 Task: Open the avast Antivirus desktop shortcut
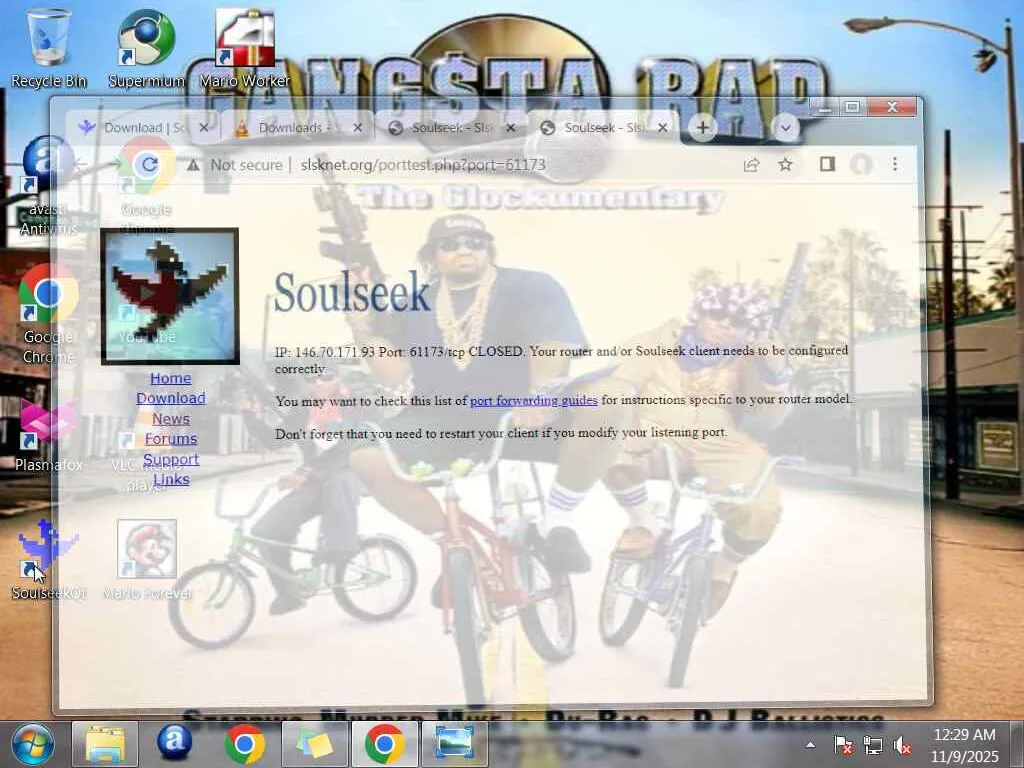(48, 186)
